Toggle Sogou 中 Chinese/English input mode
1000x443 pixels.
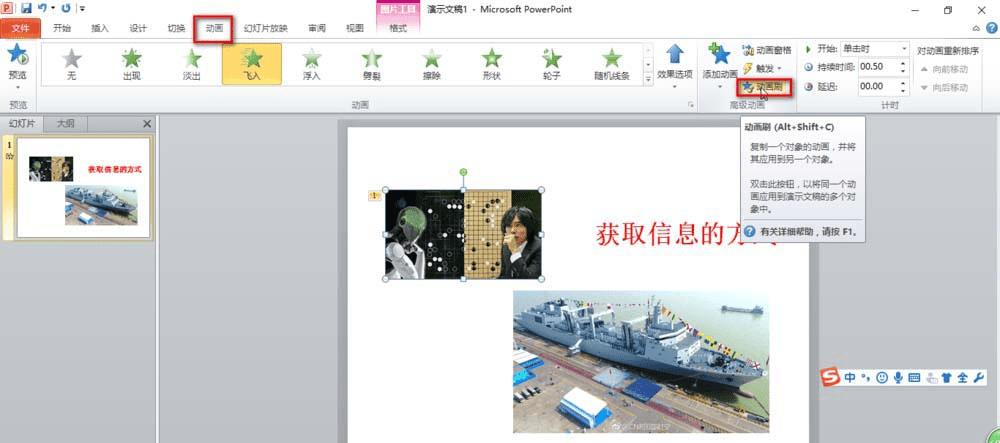(849, 378)
